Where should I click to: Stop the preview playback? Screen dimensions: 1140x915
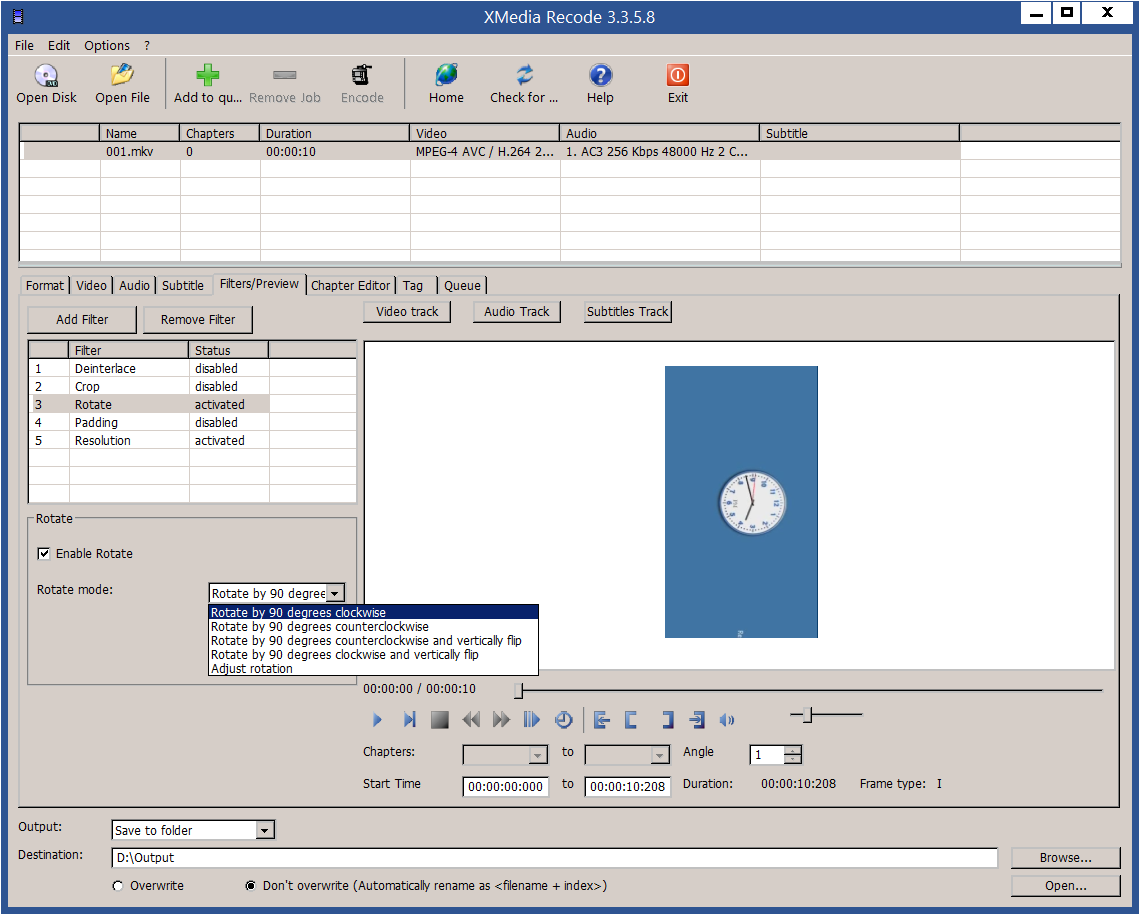[440, 720]
